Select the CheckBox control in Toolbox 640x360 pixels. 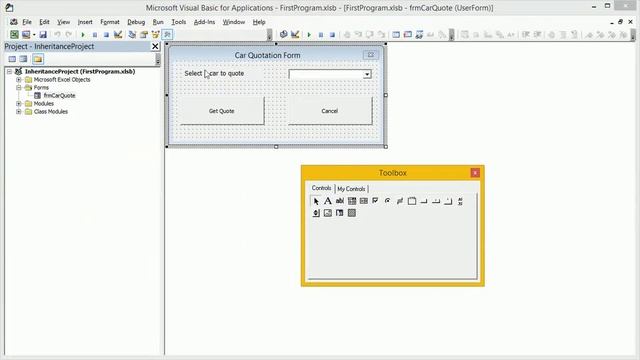[x=375, y=201]
